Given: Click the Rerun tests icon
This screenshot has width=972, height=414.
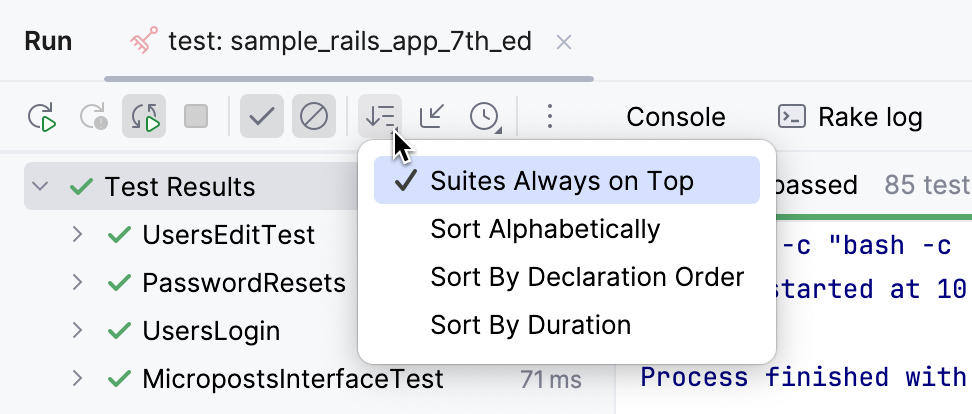Looking at the screenshot, I should click(x=42, y=117).
